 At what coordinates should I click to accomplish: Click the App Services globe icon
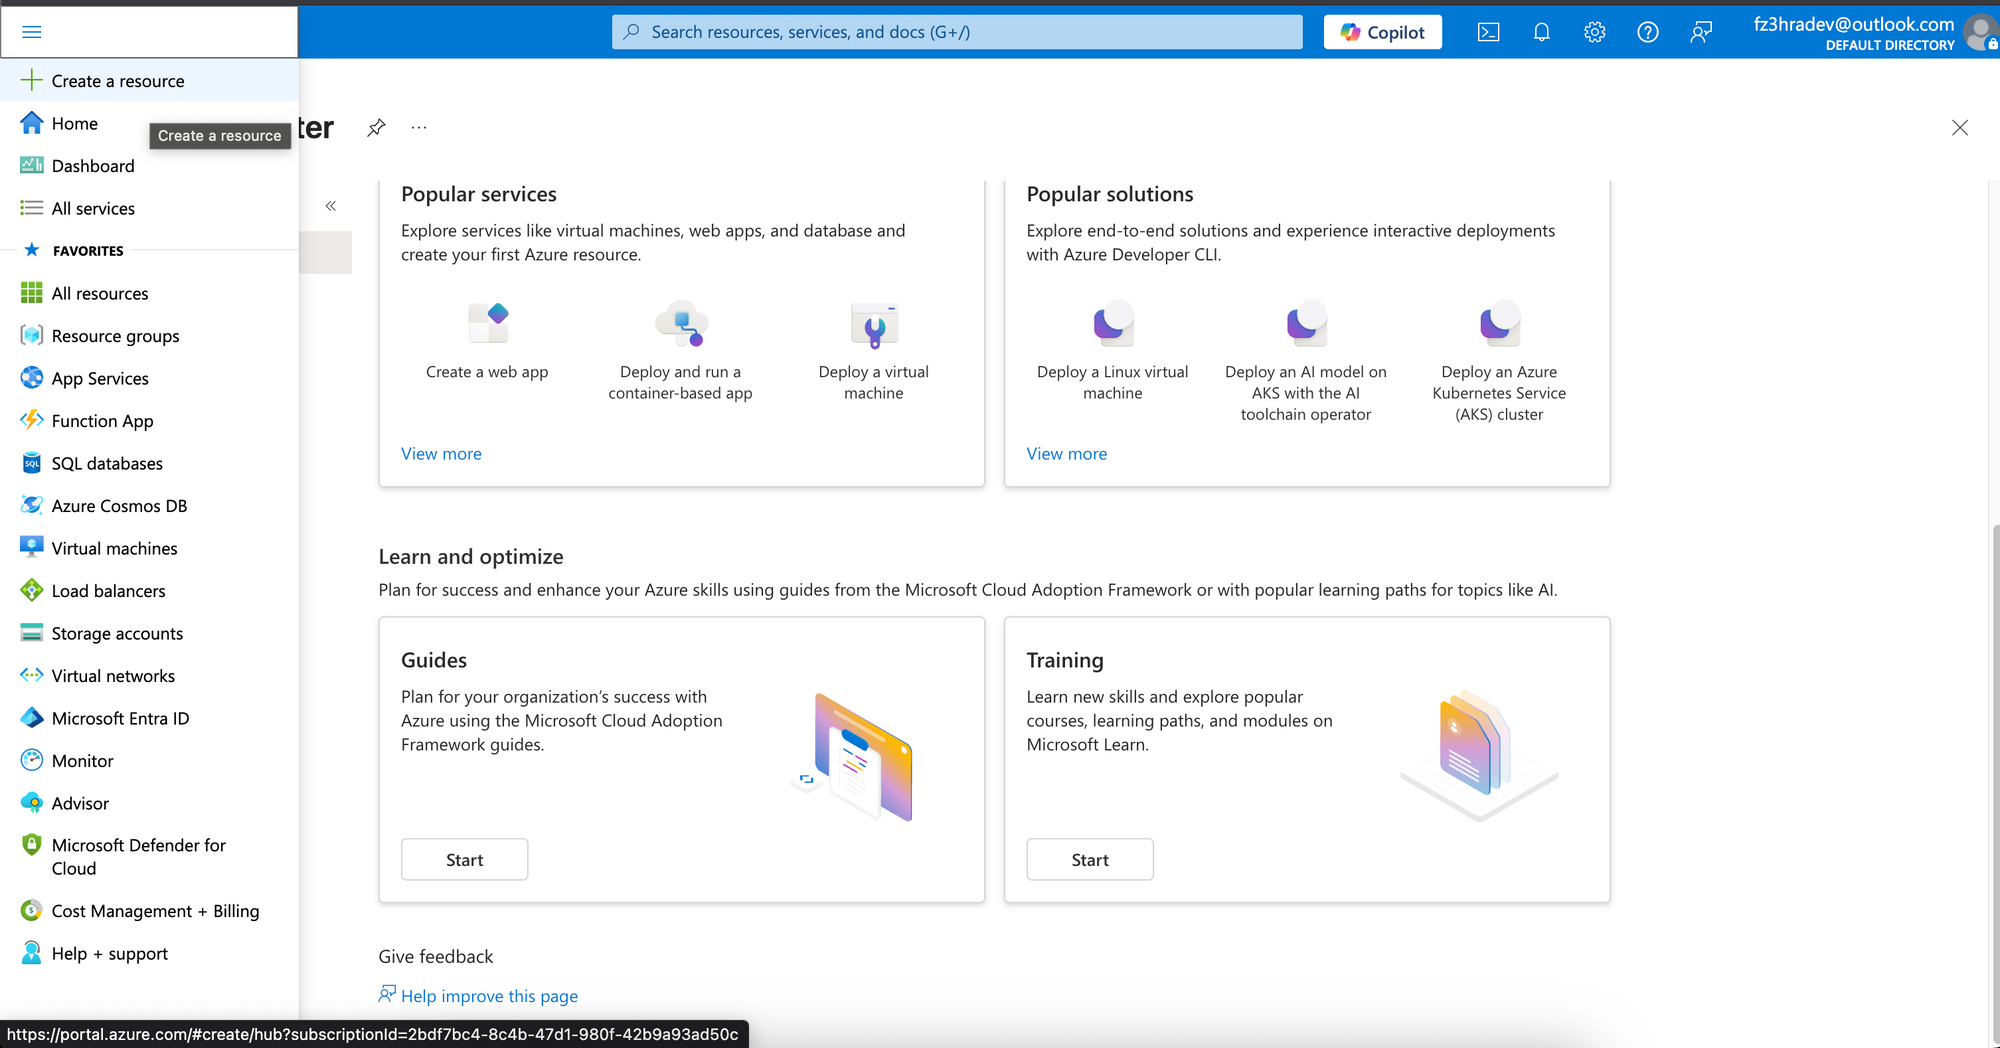(32, 378)
